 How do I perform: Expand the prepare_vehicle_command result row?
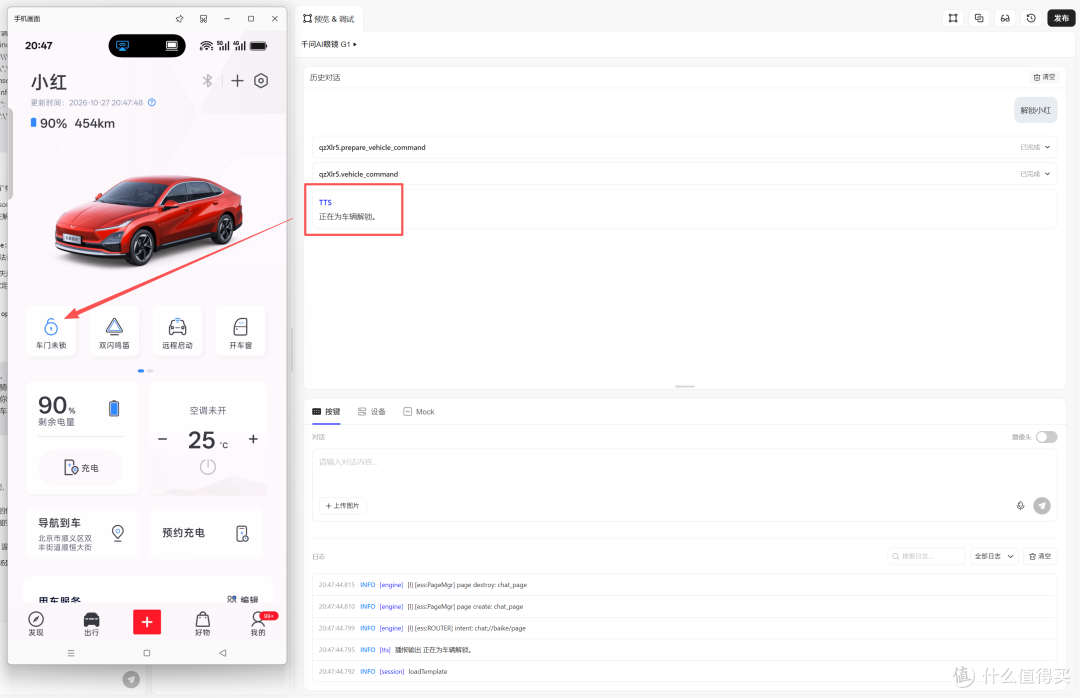[684, 147]
